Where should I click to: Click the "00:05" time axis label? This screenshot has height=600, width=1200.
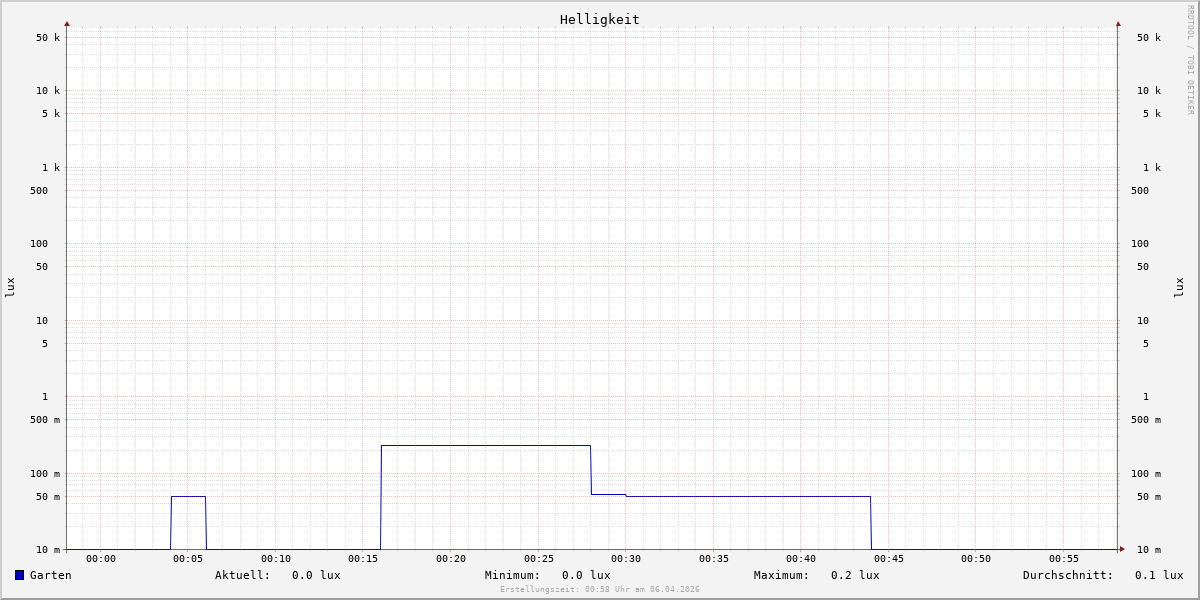188,559
